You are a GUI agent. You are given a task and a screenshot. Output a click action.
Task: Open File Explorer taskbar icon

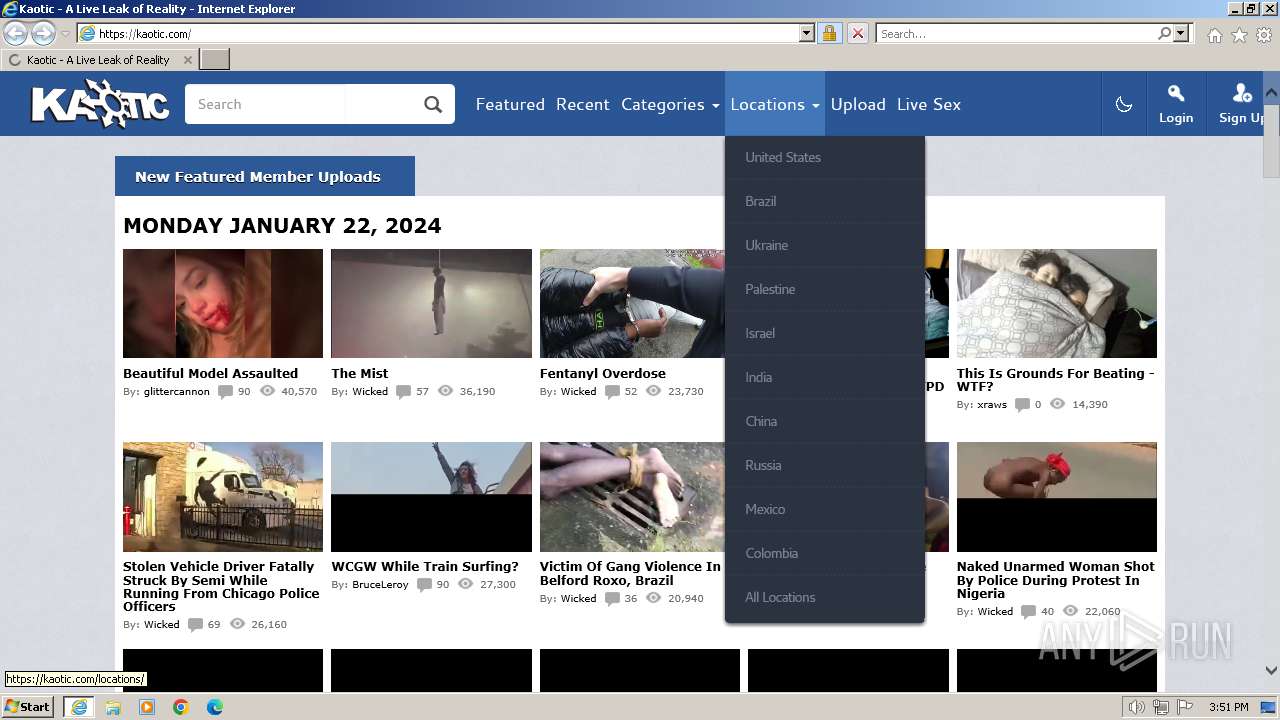(x=113, y=707)
